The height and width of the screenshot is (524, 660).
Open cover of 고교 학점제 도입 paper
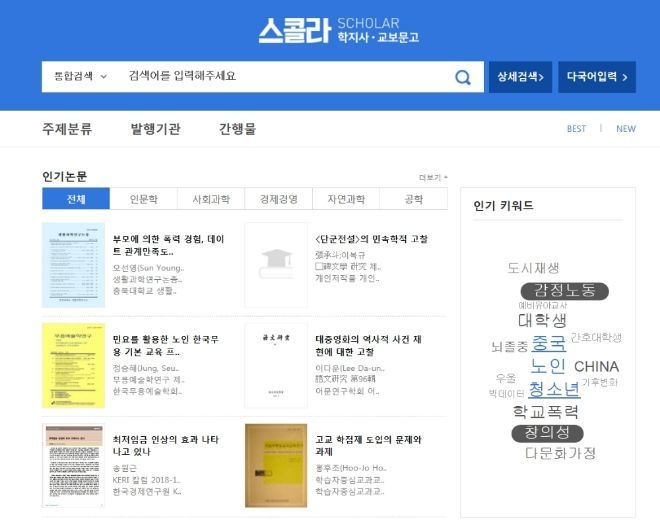[276, 465]
